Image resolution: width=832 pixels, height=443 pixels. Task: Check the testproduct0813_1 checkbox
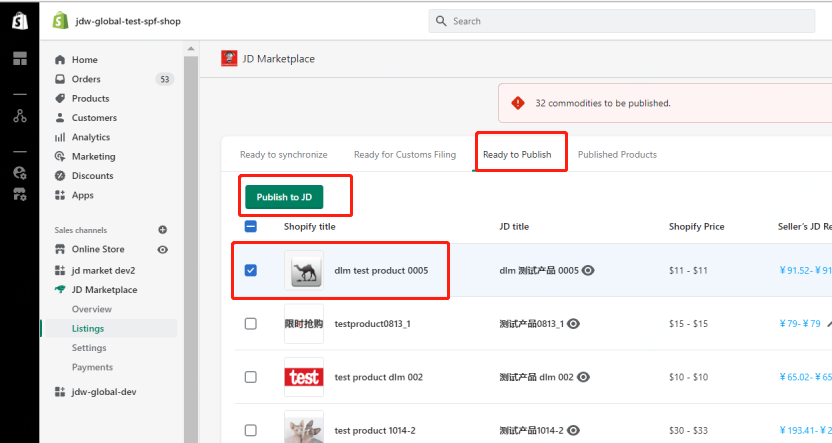(x=250, y=324)
